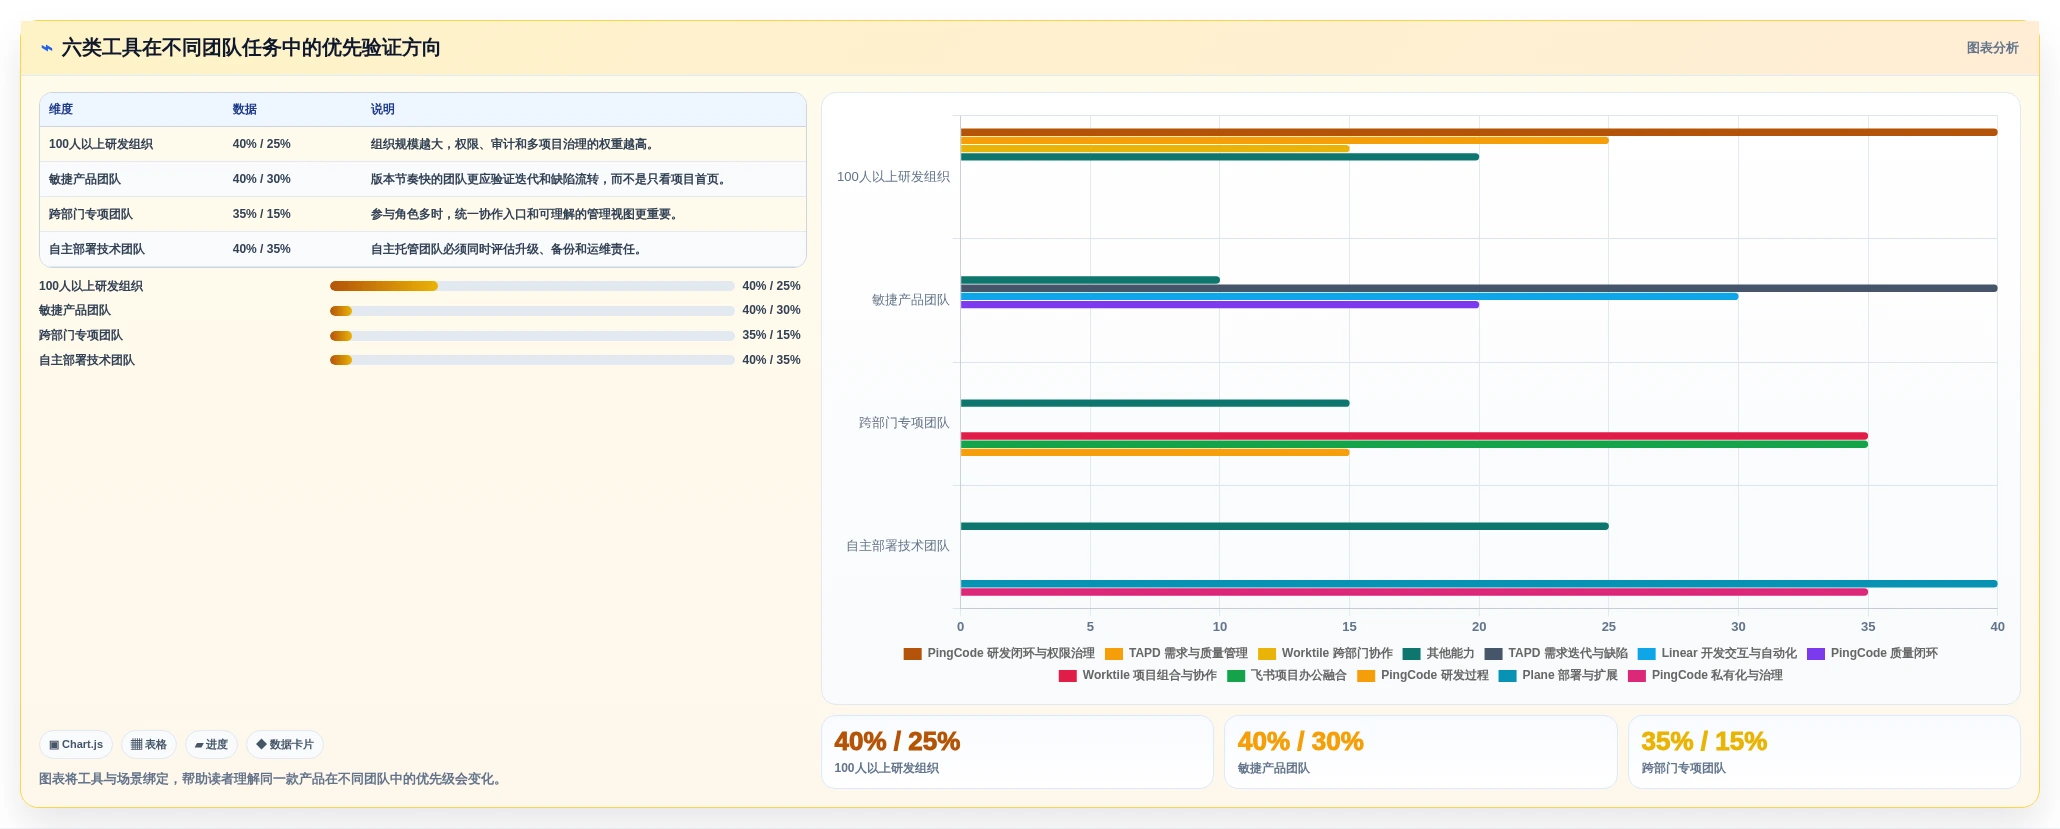Click the description starting 自主托管团队
The width and height of the screenshot is (2060, 829).
coord(508,249)
